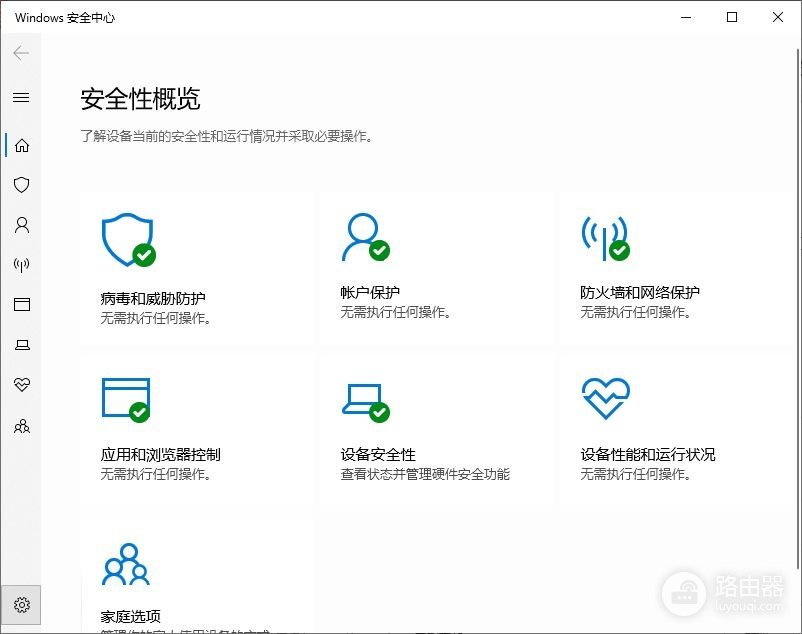Click the 安全性概览 page heading
This screenshot has height=634, width=802.
[x=140, y=99]
